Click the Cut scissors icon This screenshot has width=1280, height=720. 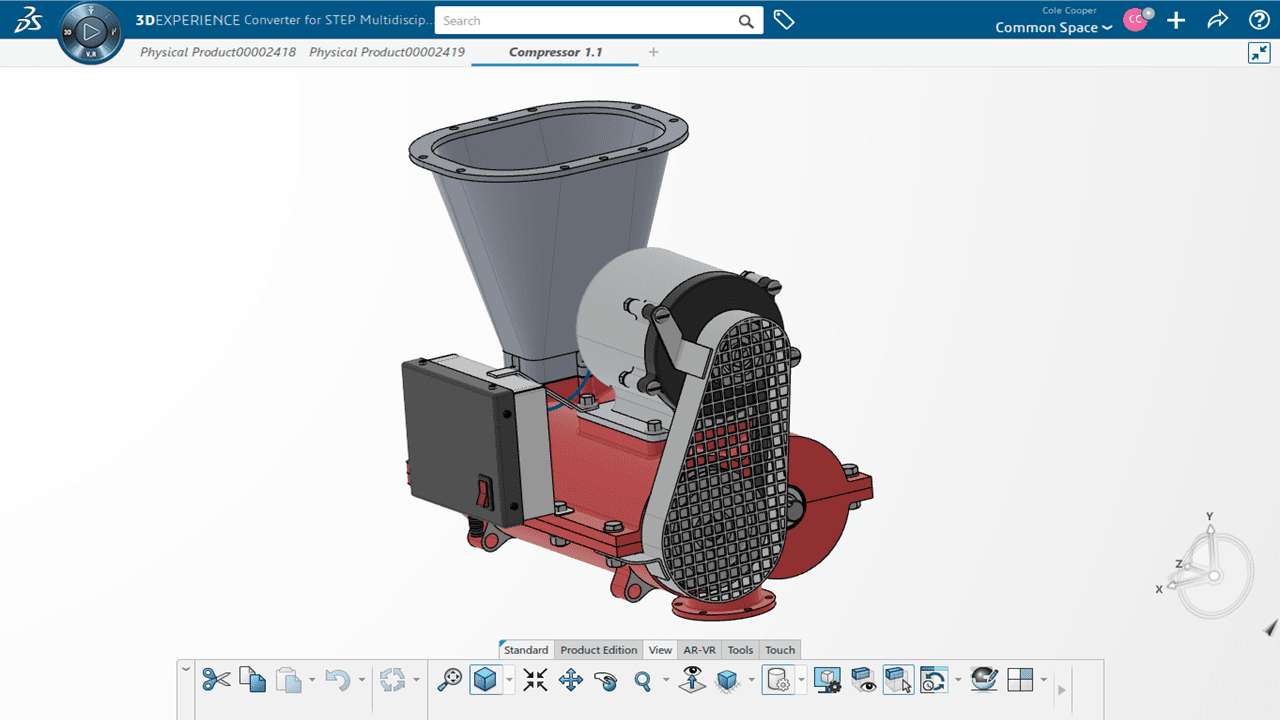pos(215,680)
